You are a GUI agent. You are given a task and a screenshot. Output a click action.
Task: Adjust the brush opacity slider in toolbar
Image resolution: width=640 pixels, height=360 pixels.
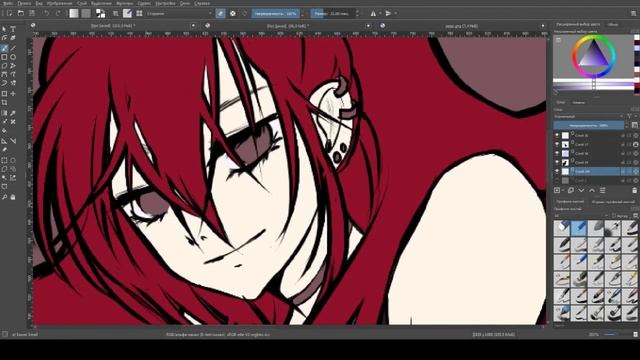(x=276, y=13)
